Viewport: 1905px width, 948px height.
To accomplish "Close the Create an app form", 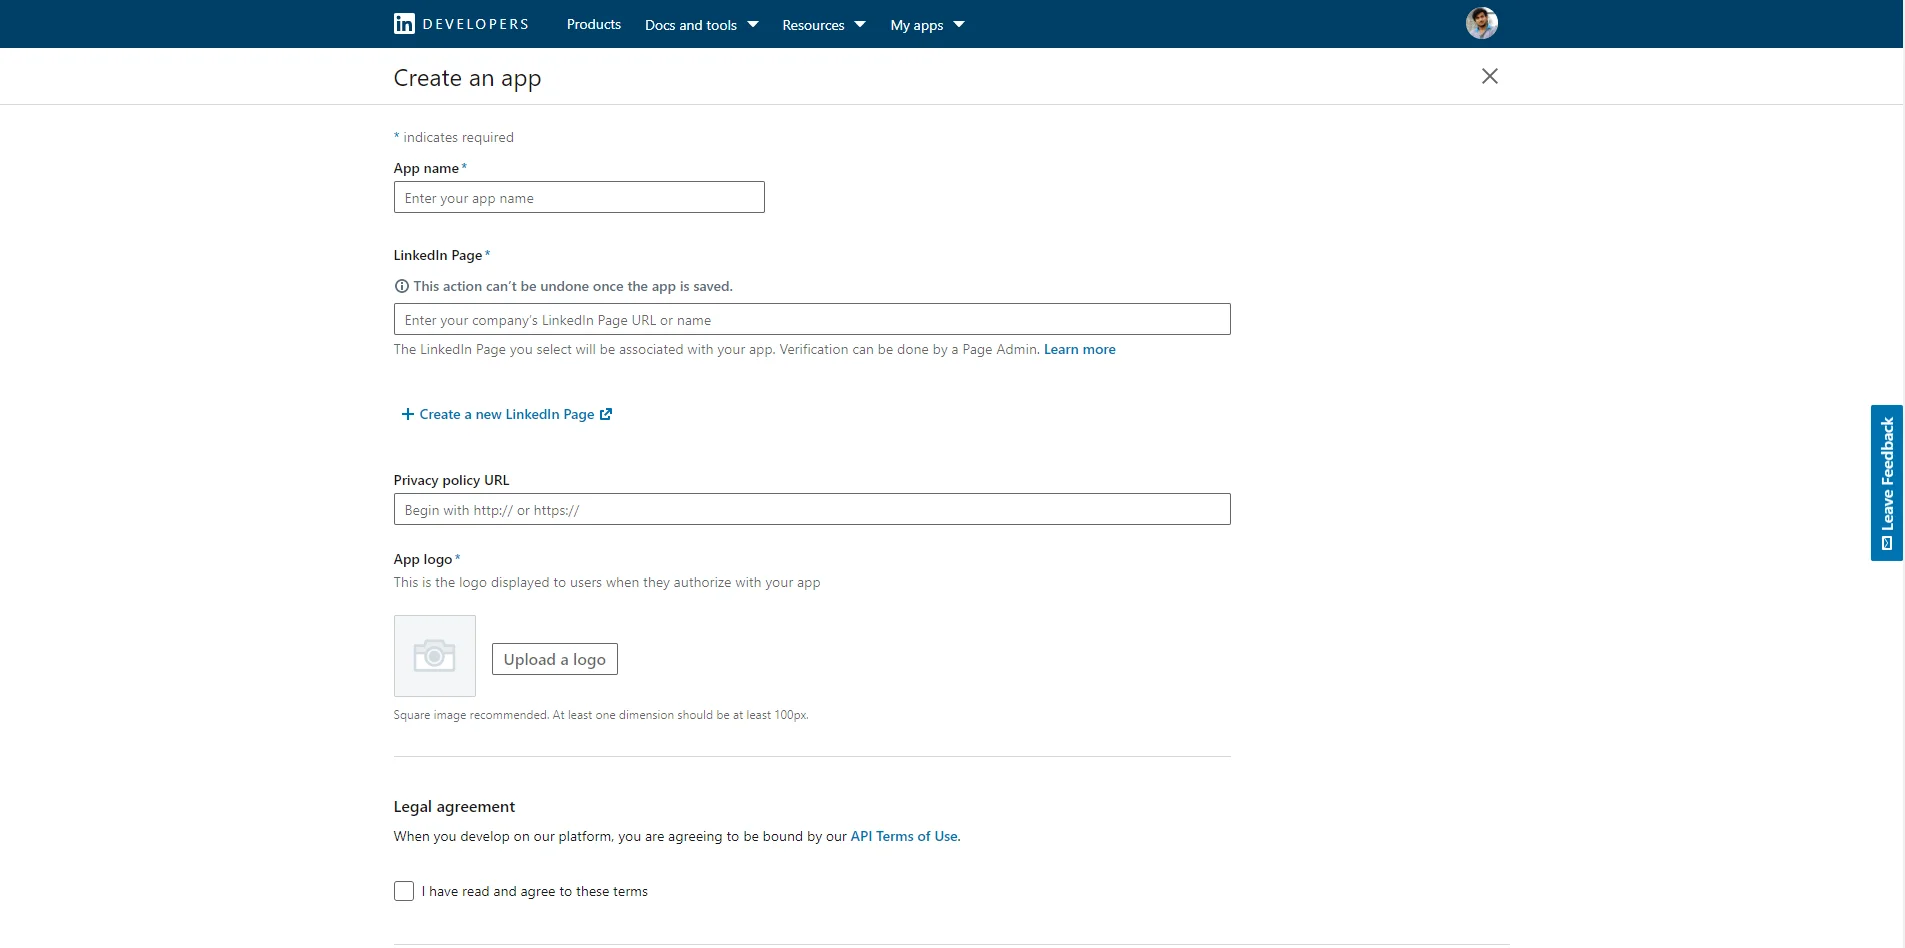I will (1489, 76).
